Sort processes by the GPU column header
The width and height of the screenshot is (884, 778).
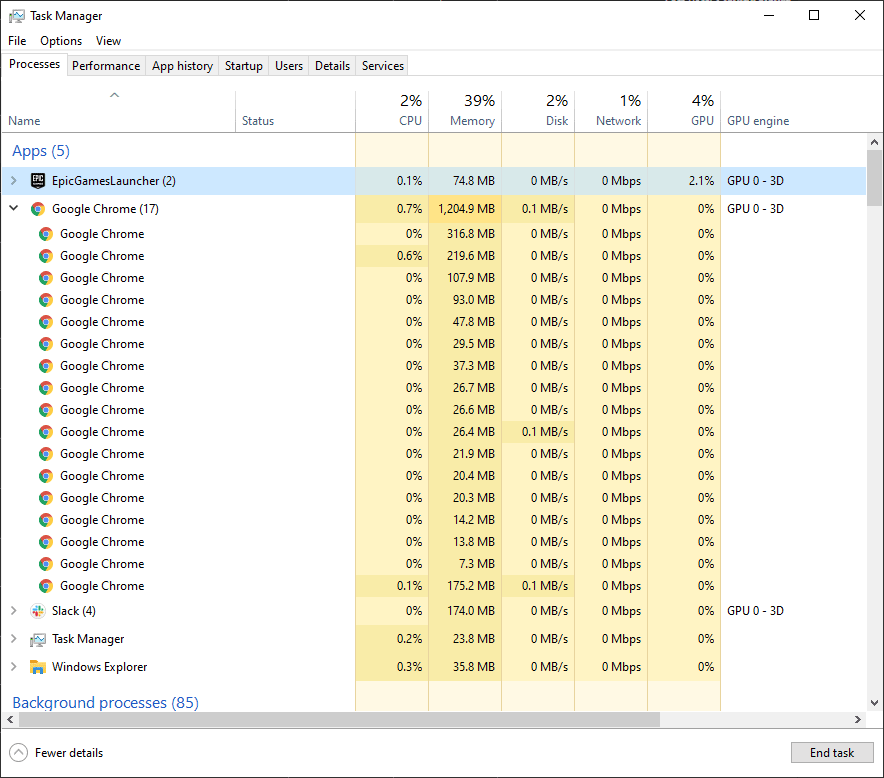pos(684,112)
